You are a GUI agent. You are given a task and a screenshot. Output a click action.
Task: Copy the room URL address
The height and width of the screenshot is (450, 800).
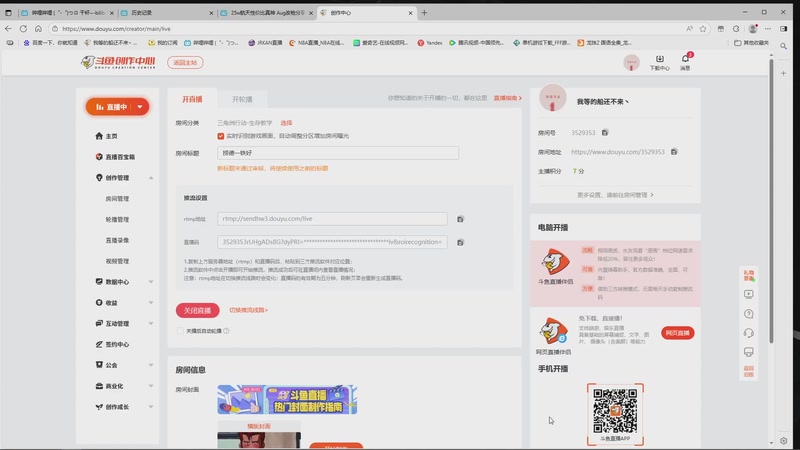(674, 152)
